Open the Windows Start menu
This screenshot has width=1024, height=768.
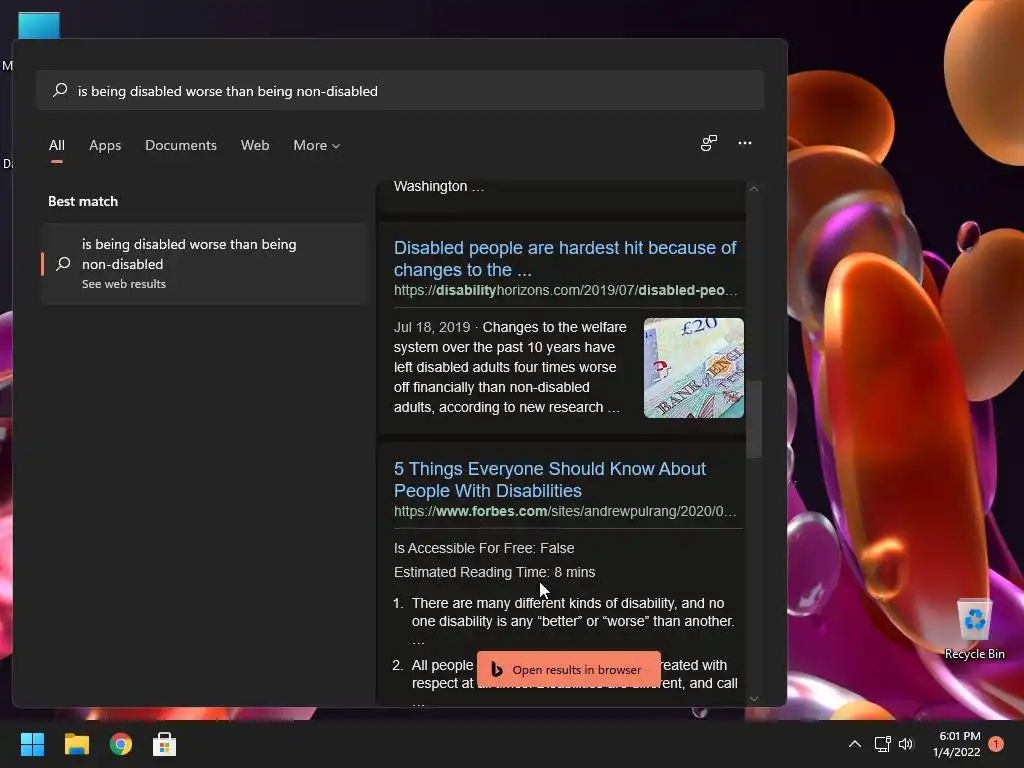tap(32, 744)
